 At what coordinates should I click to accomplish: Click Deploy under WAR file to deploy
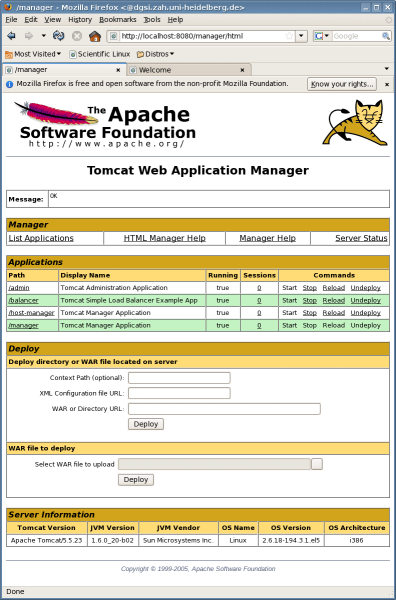136,480
